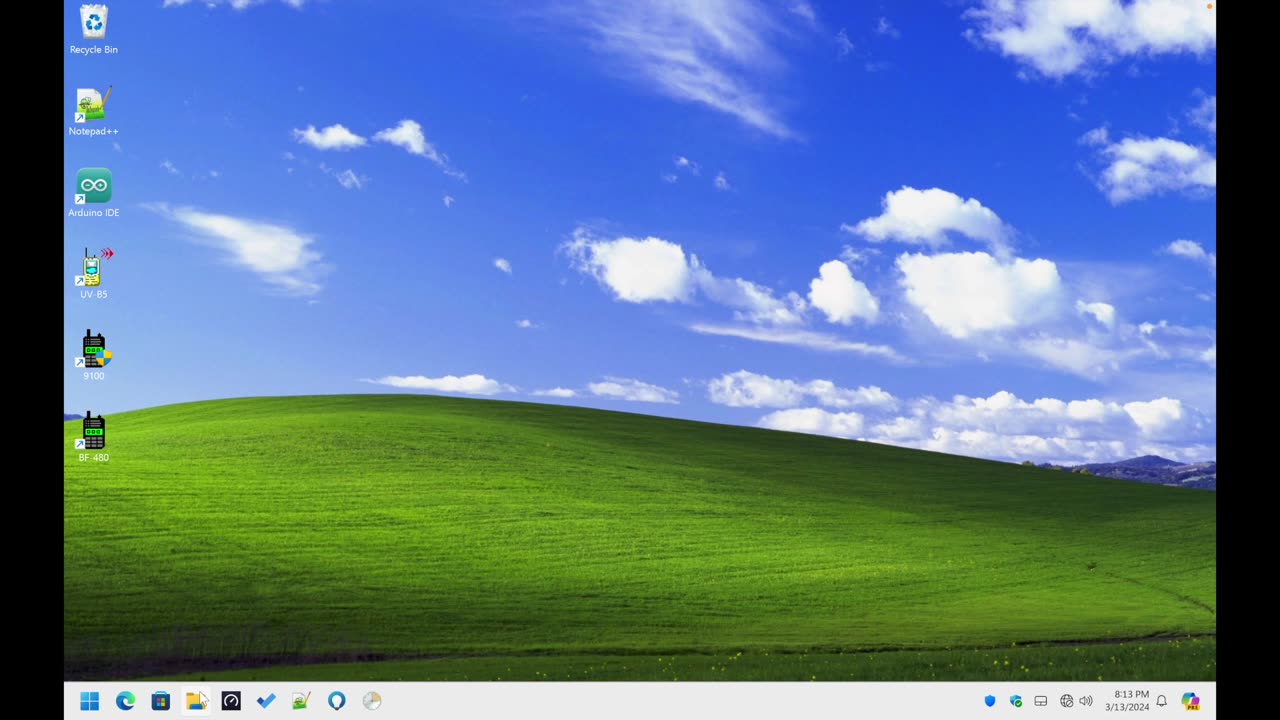Open network status globe icon
This screenshot has width=1280, height=720.
[1067, 701]
